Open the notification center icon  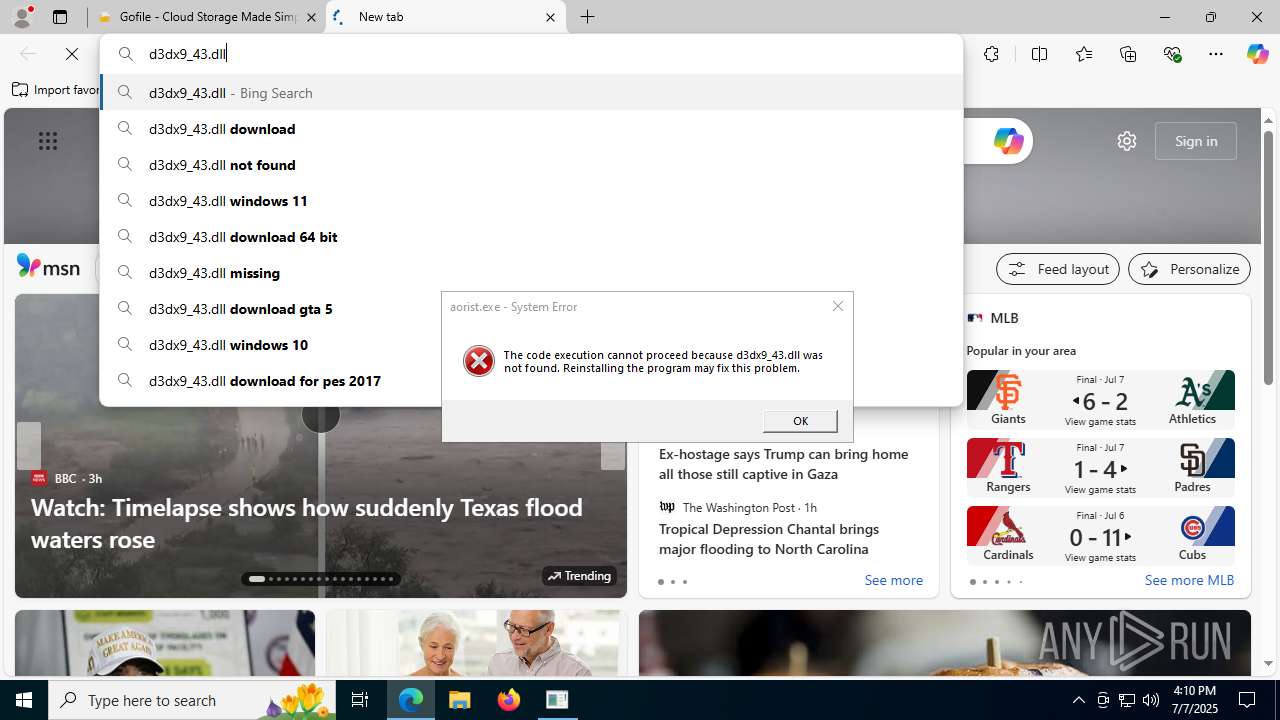[1248, 700]
